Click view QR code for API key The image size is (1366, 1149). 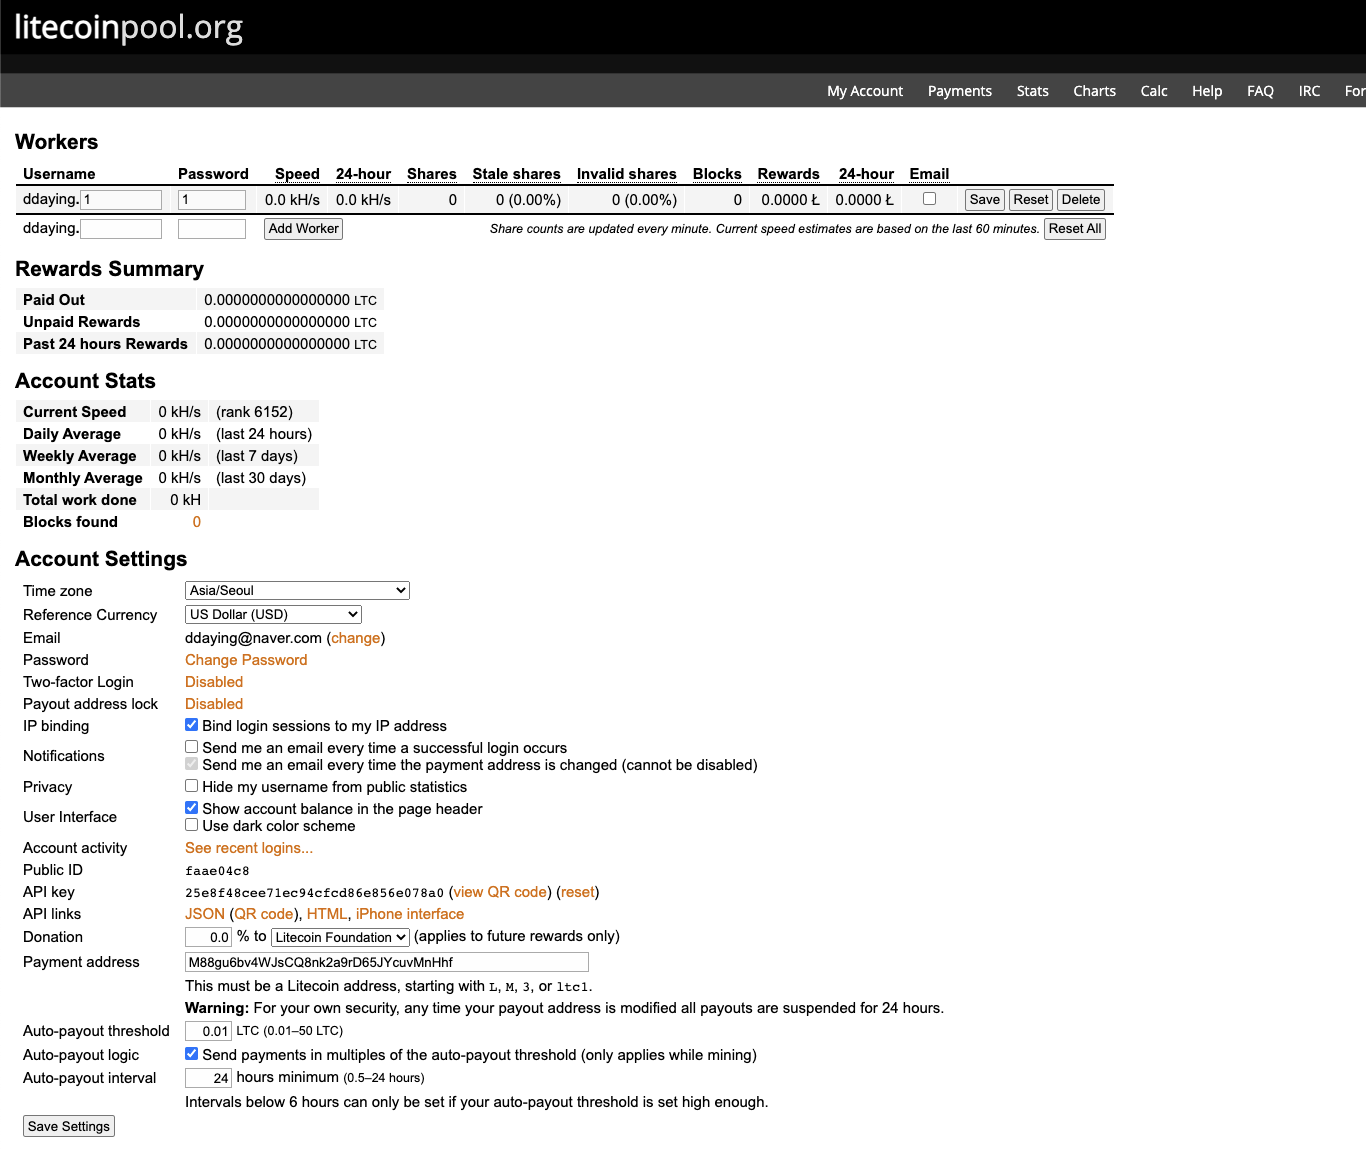[x=501, y=892]
